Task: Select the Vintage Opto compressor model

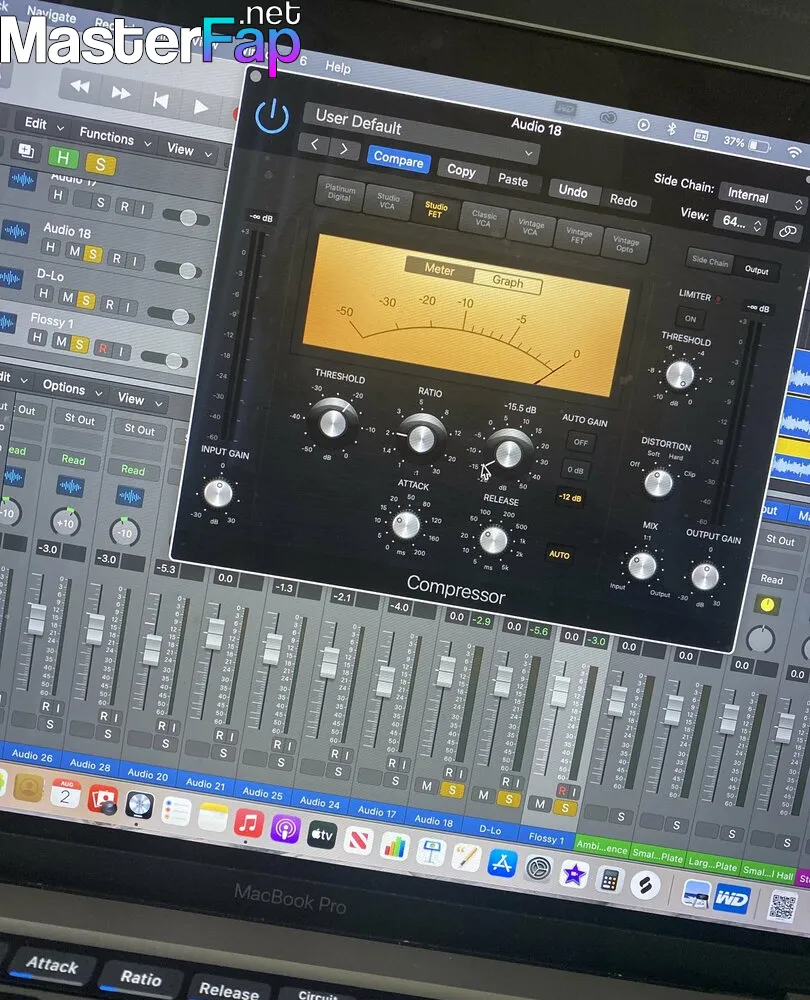Action: [x=626, y=245]
